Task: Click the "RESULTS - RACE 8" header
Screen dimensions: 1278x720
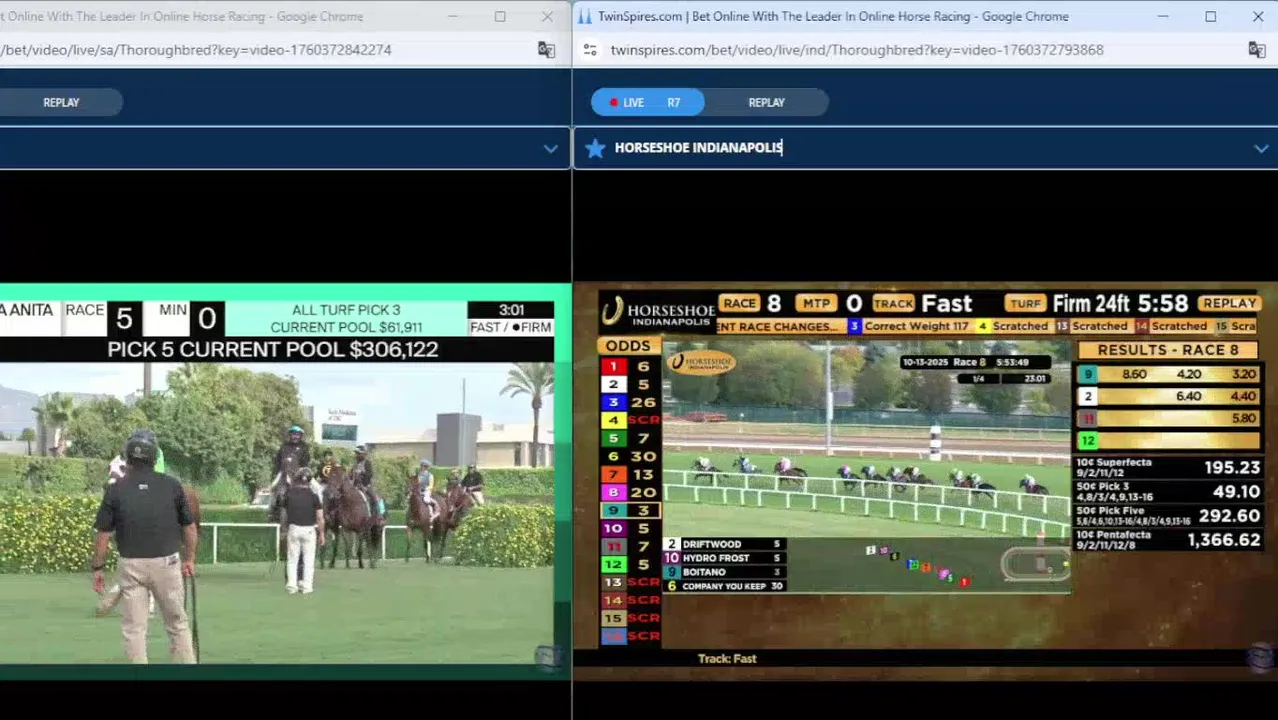Action: tap(1167, 350)
